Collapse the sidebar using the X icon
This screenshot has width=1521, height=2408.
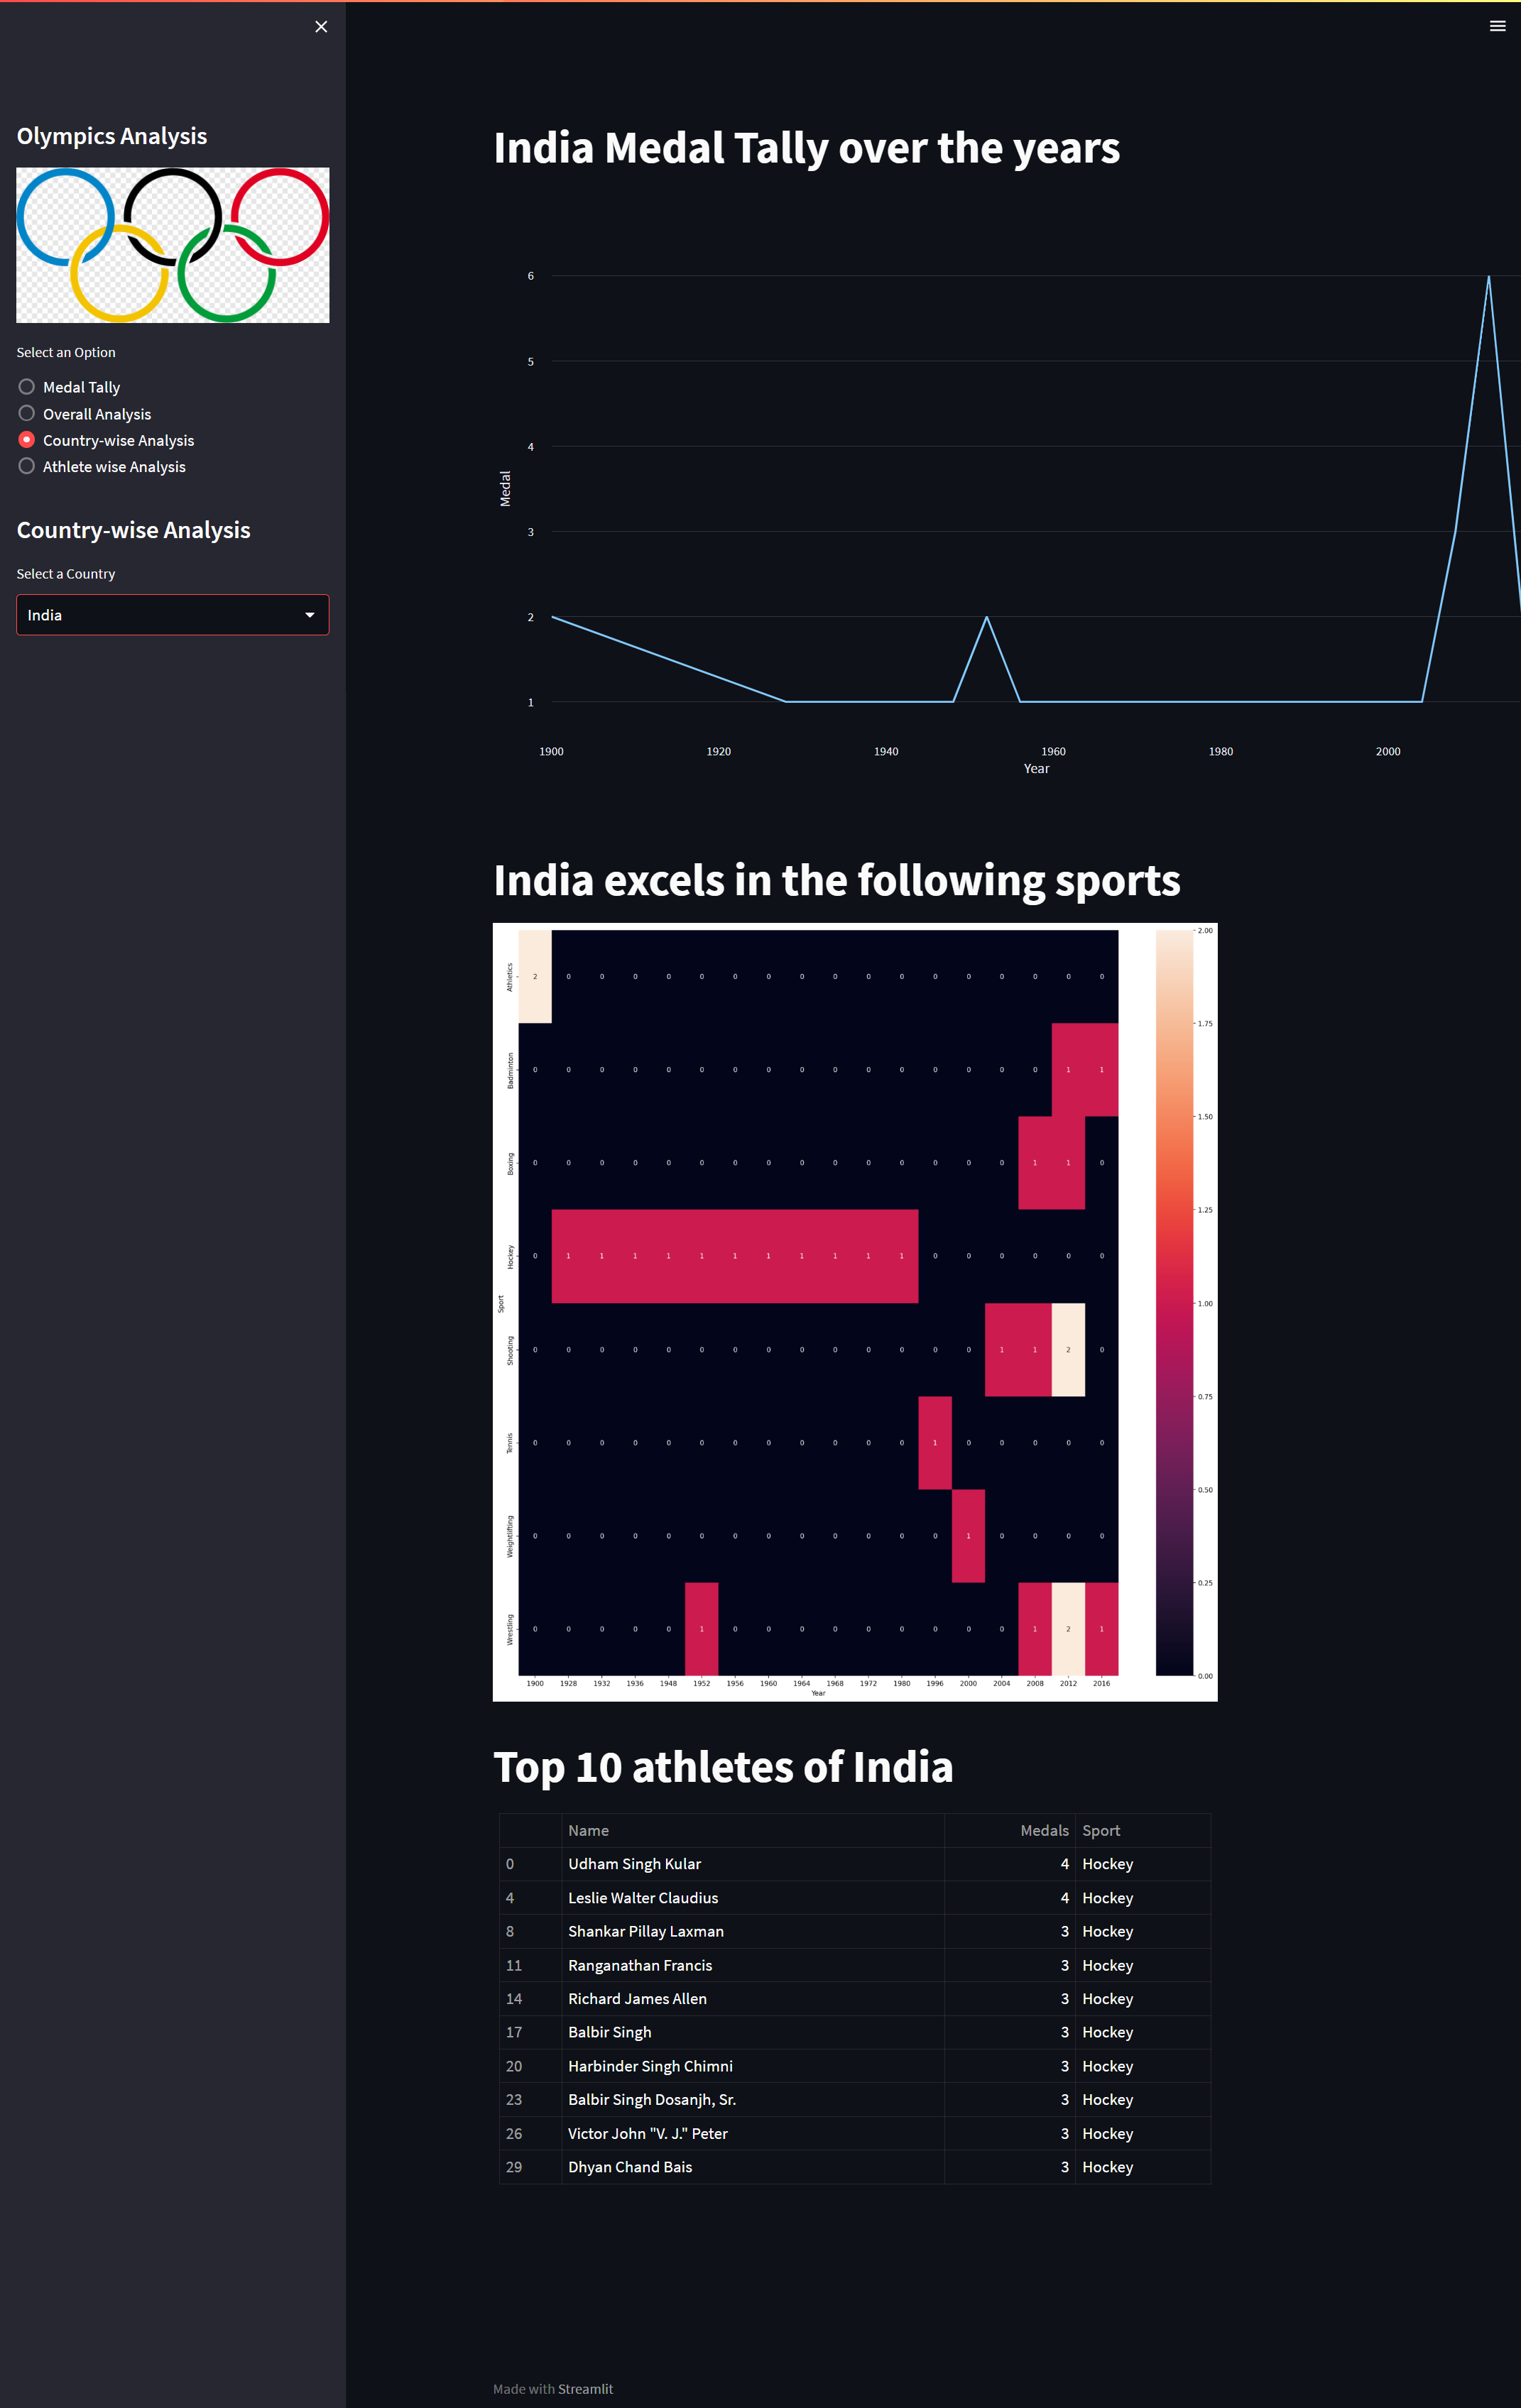321,26
